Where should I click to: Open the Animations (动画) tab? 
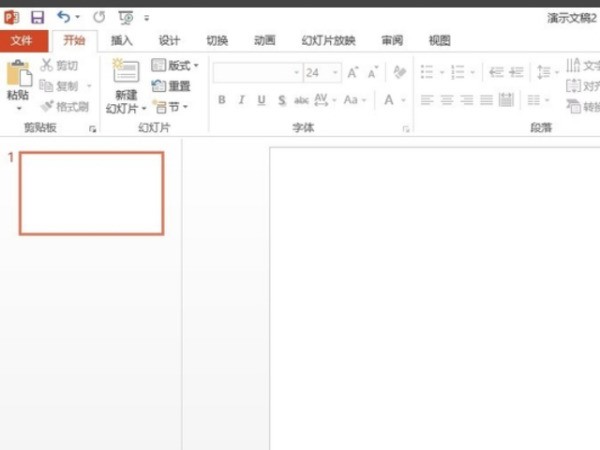pyautogui.click(x=264, y=41)
